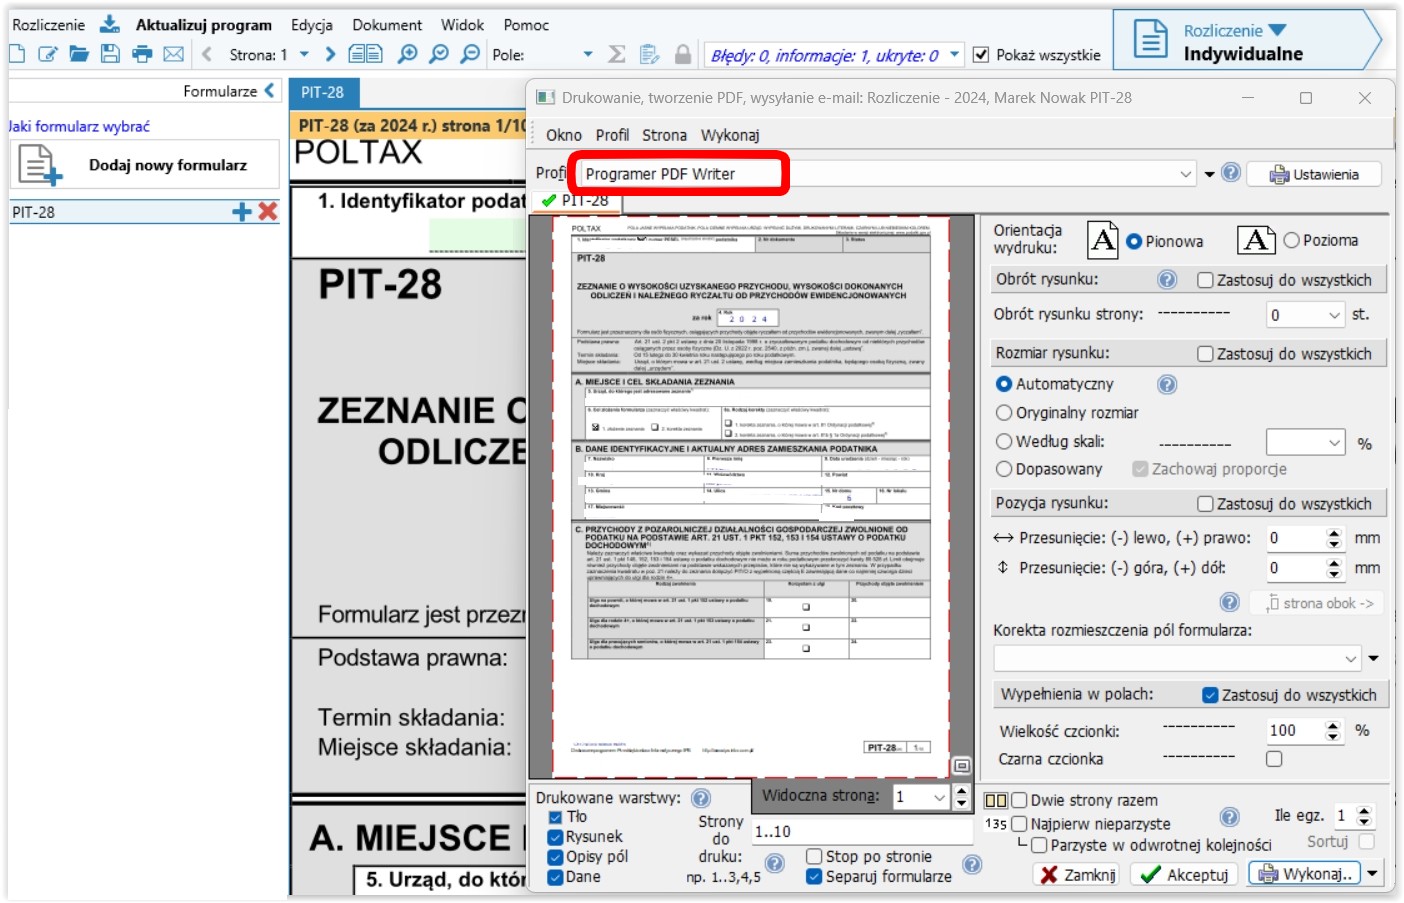The width and height of the screenshot is (1404, 903).
Task: Click blue plus icon next to PIT-28
Action: 241,211
